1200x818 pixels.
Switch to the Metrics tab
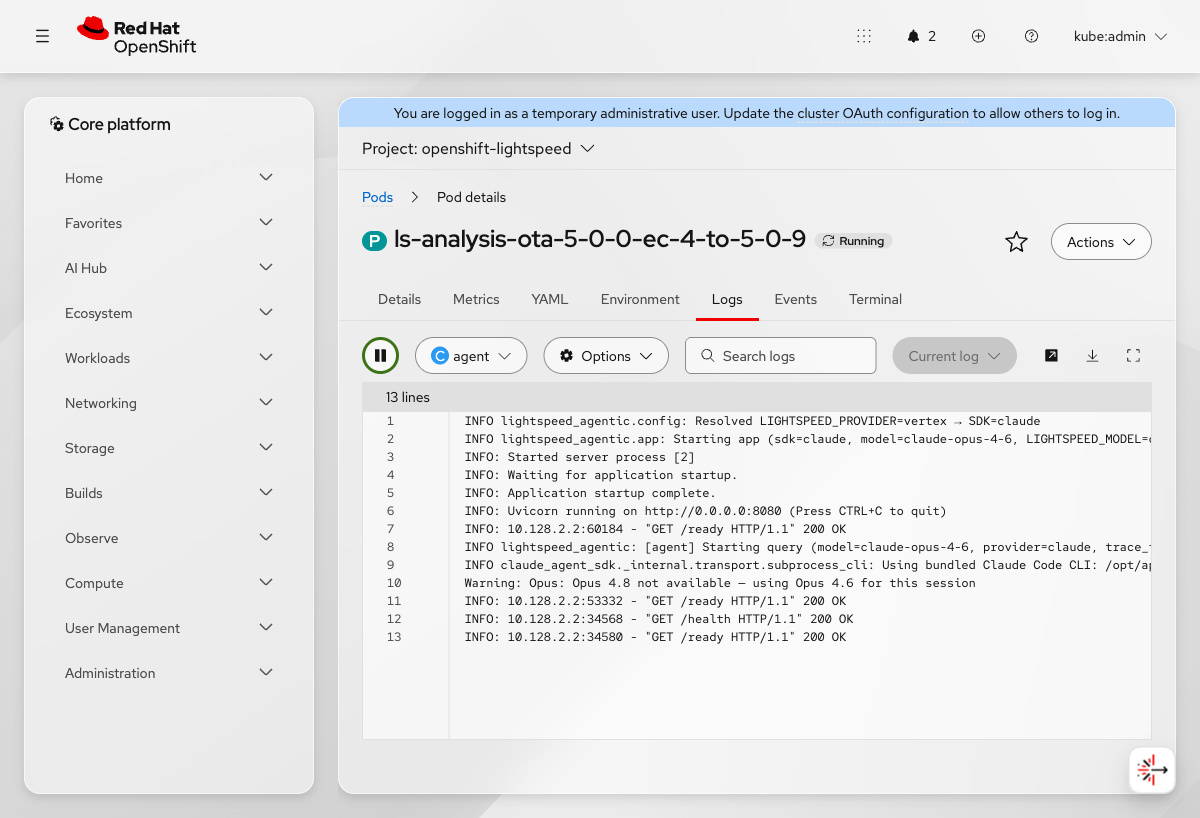pos(476,299)
